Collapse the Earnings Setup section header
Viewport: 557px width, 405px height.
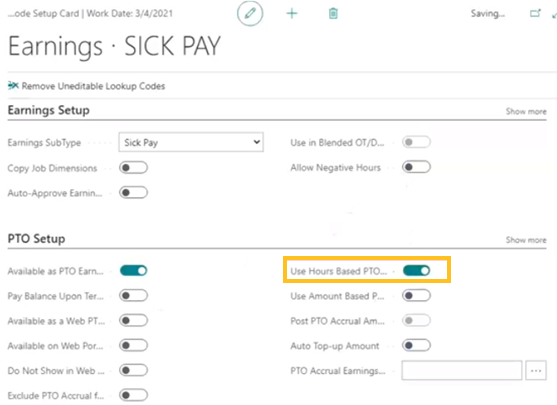tap(49, 110)
